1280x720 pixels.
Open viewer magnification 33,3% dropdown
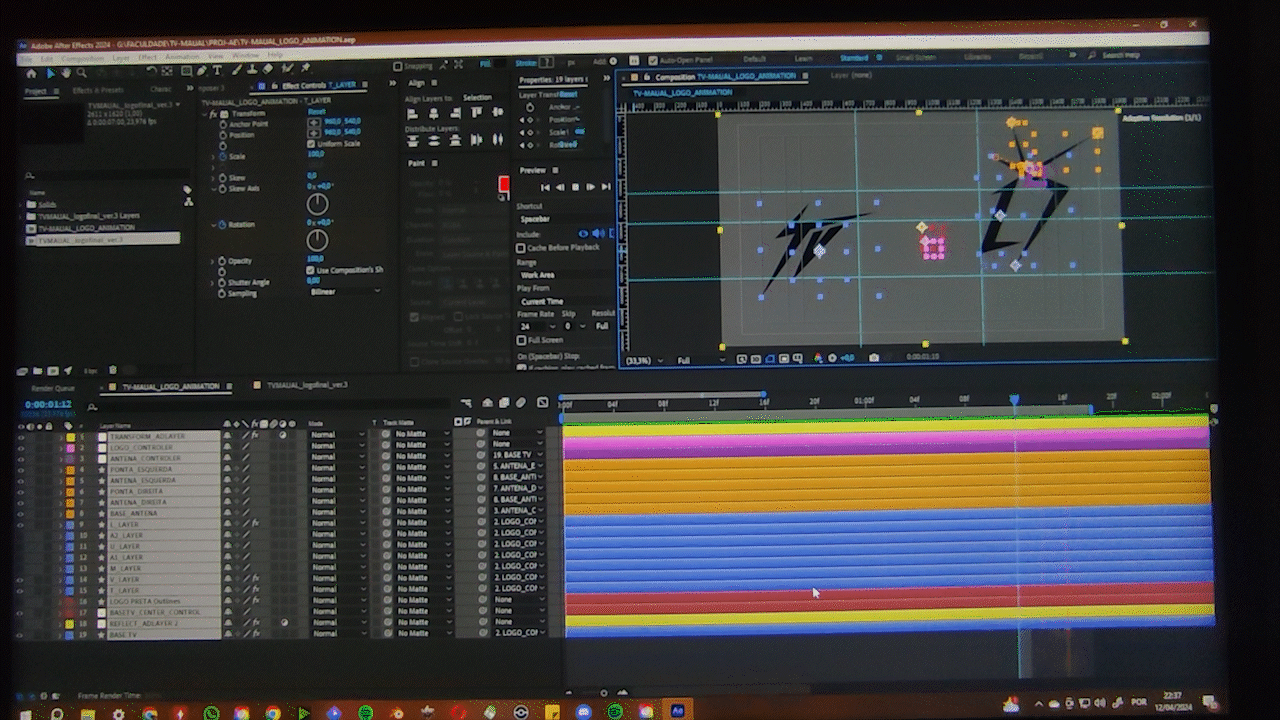click(x=645, y=360)
